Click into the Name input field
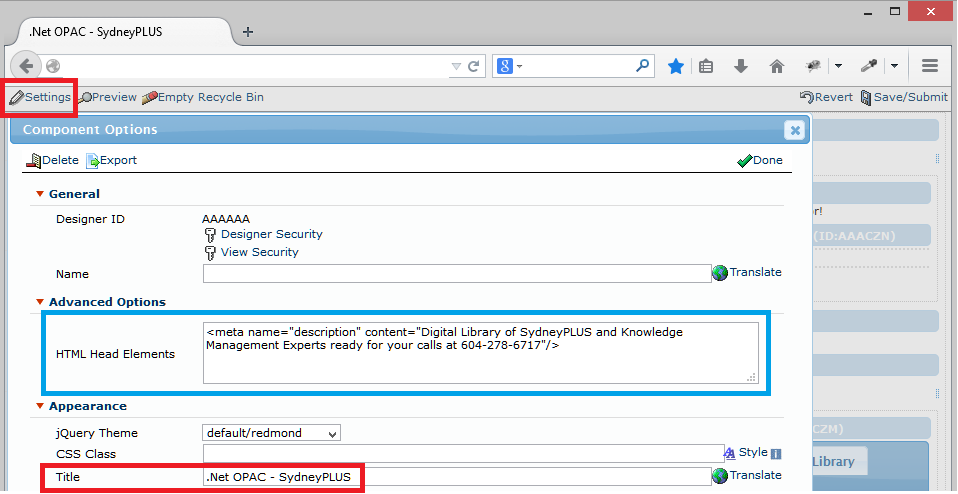Image resolution: width=958 pixels, height=494 pixels. coord(457,274)
